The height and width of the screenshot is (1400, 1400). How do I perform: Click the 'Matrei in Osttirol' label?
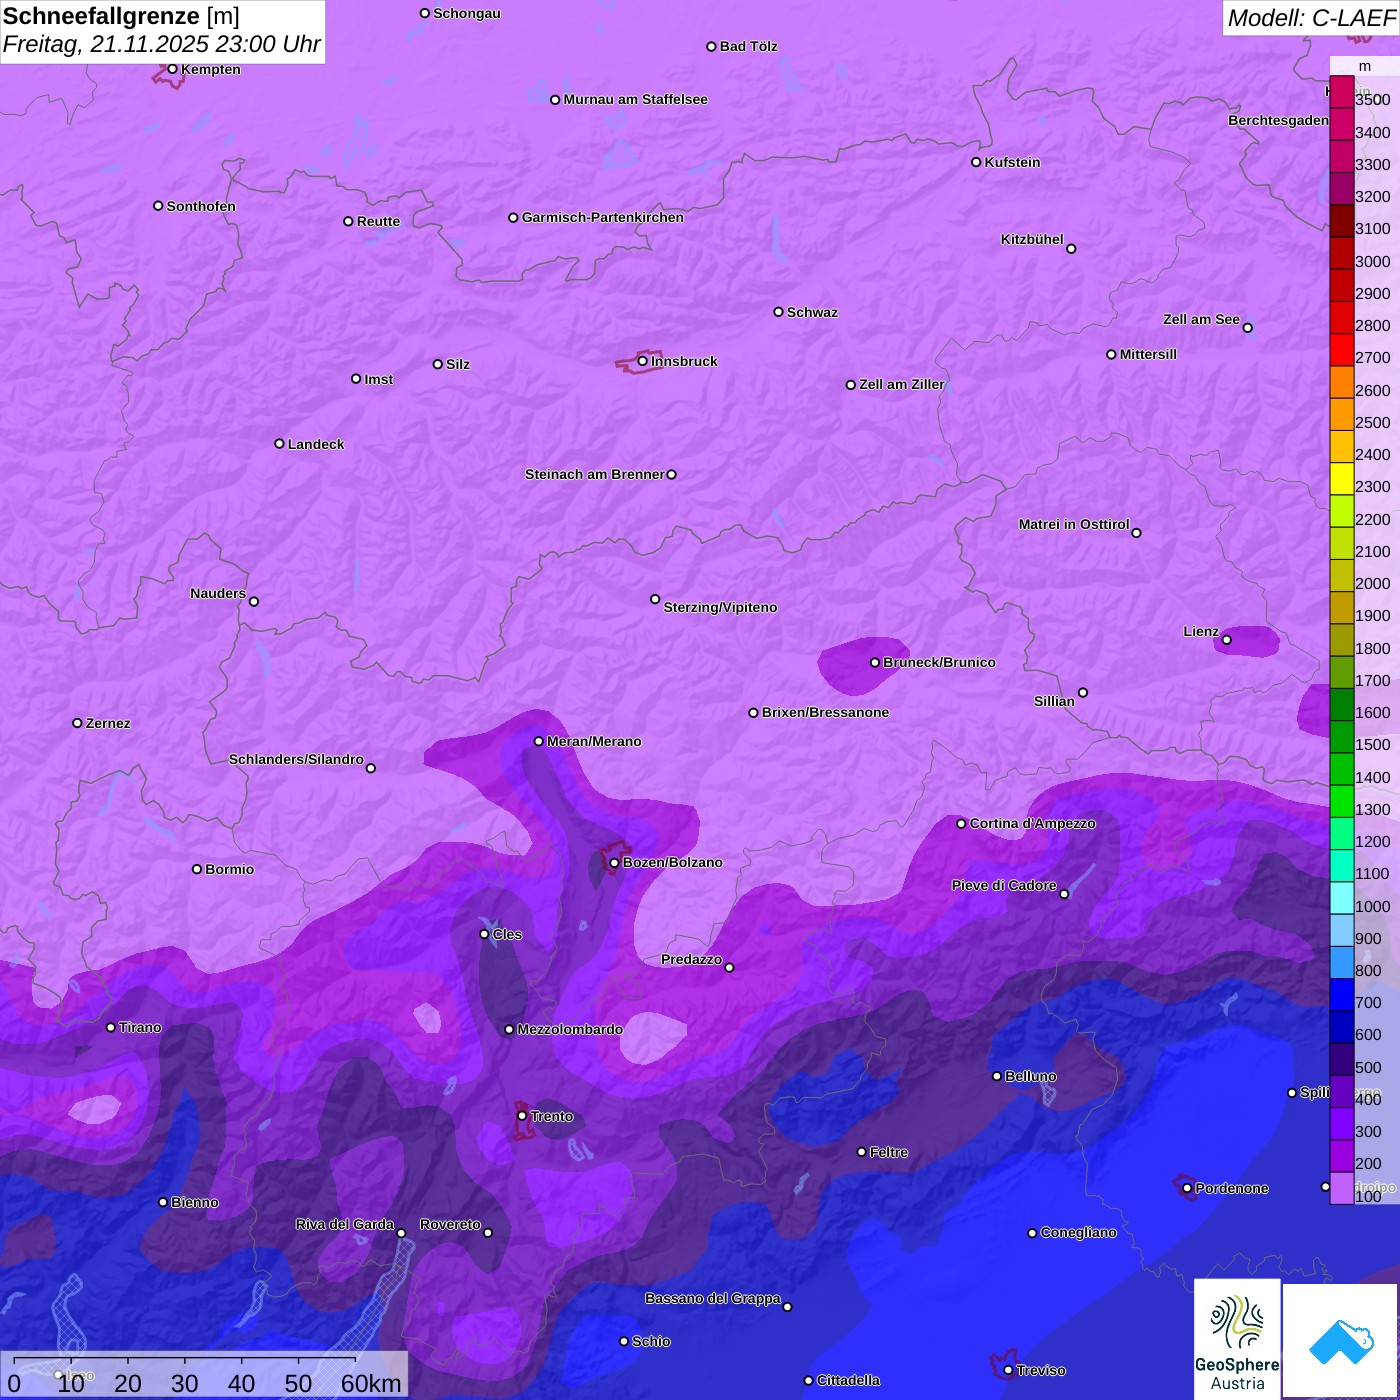(1074, 524)
